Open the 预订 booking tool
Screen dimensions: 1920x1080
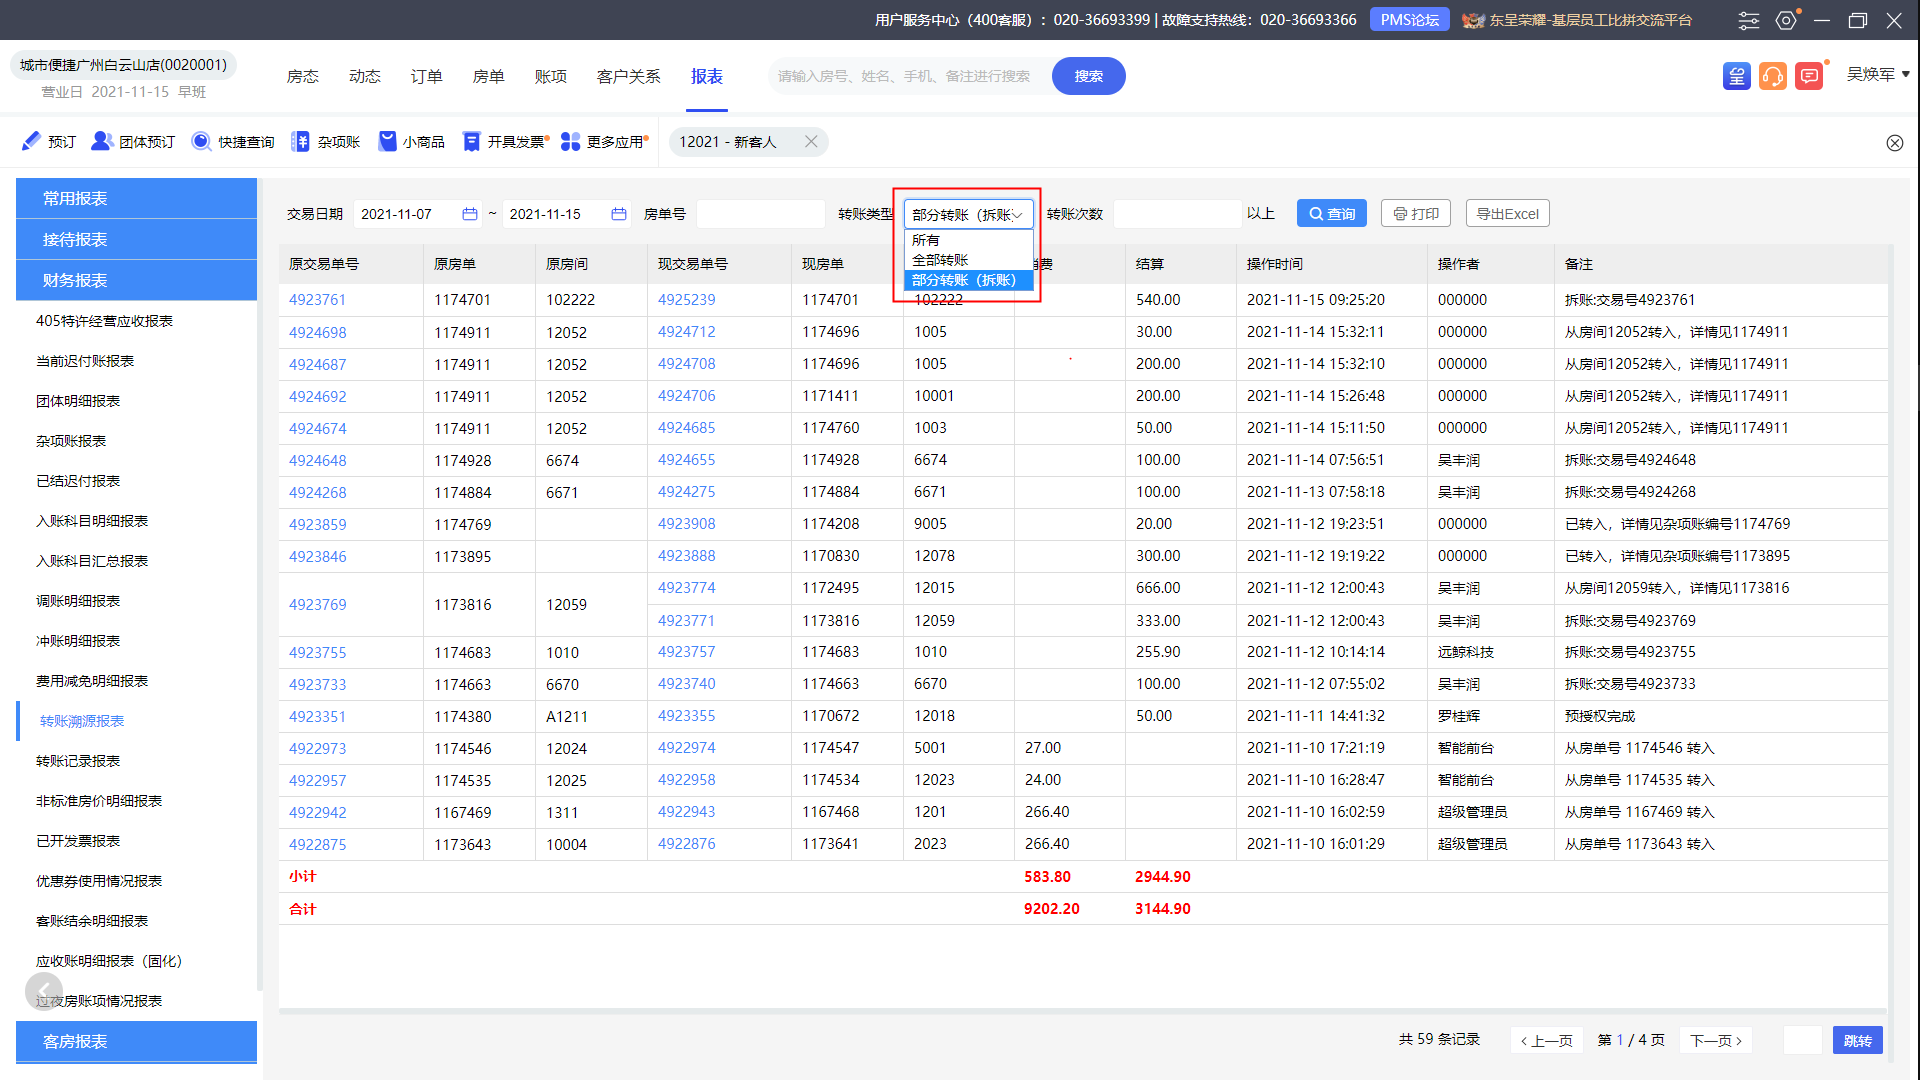point(49,142)
